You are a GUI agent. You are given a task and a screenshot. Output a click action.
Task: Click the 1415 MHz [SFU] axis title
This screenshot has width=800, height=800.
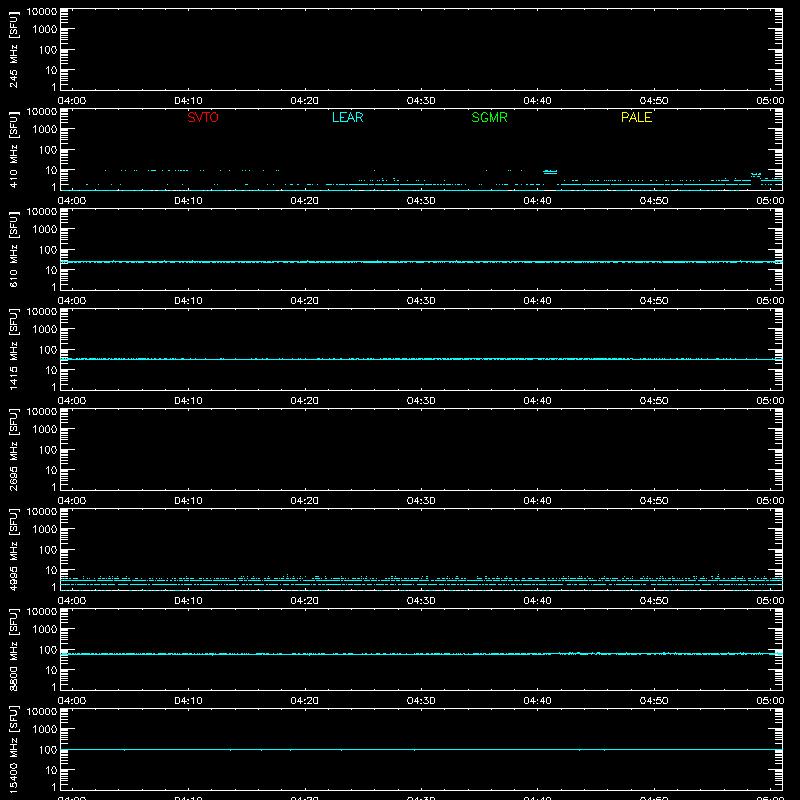13,349
